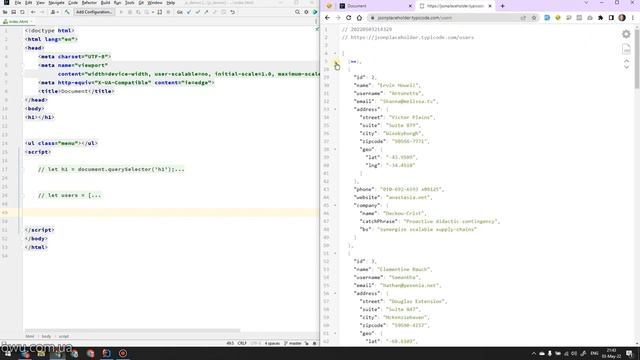640x360 pixels.
Task: Click the browser address bar URL
Action: coord(414,18)
